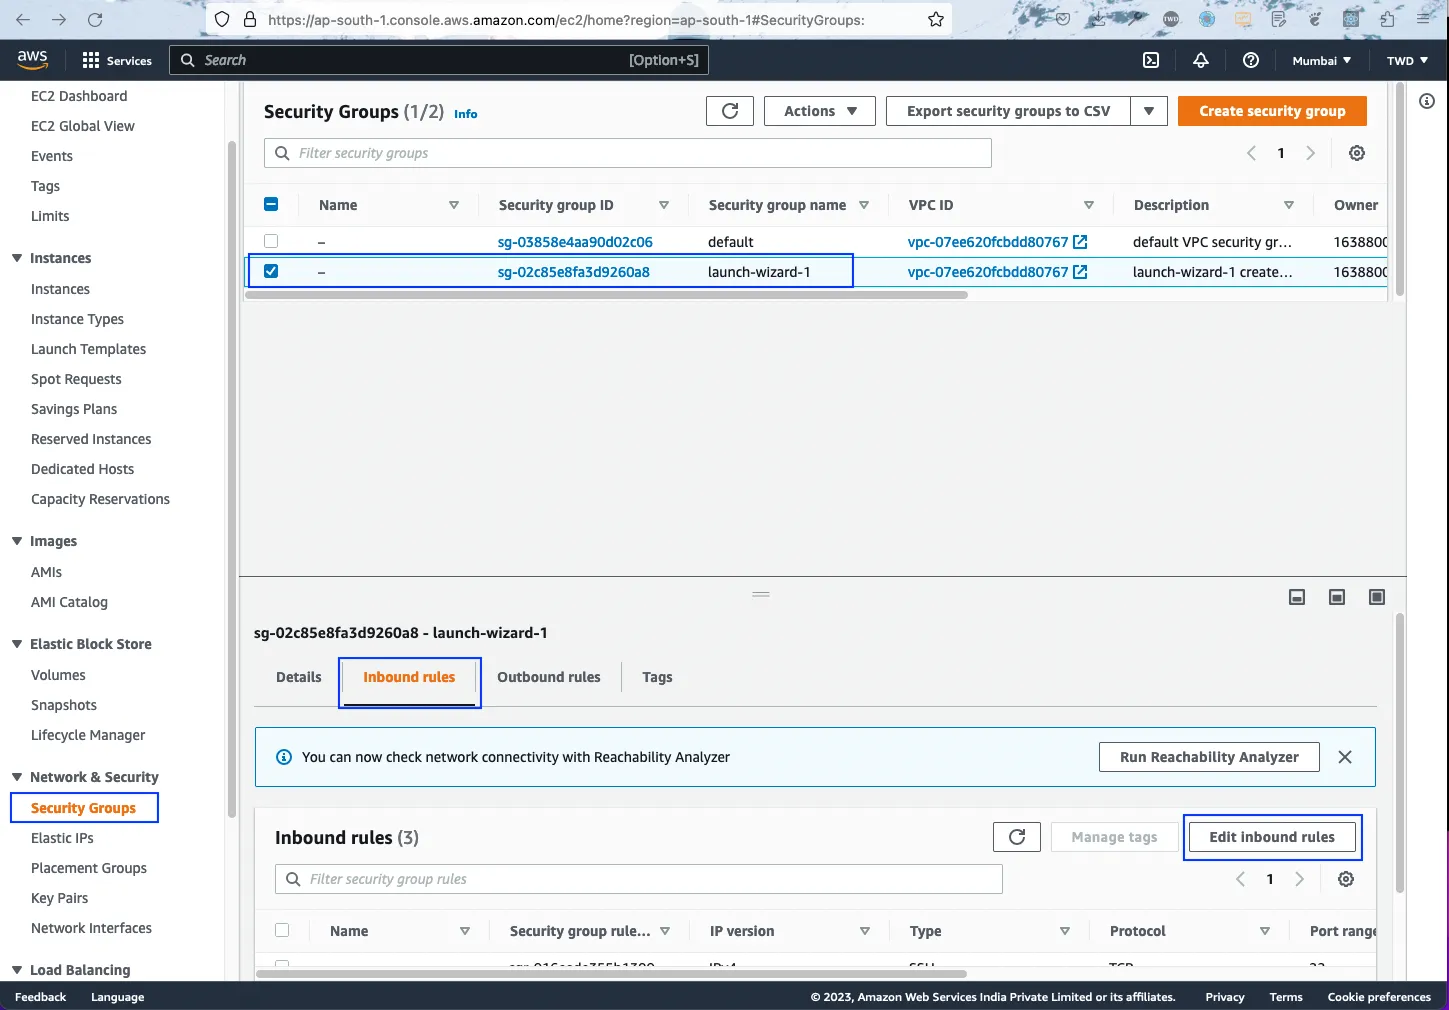
Task: Open the help question mark icon
Action: [1251, 60]
